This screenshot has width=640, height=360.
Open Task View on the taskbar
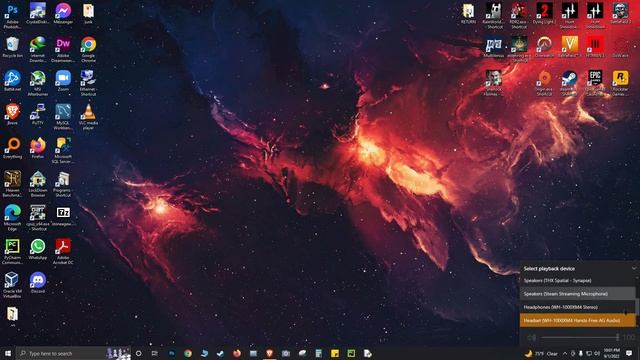(155, 353)
